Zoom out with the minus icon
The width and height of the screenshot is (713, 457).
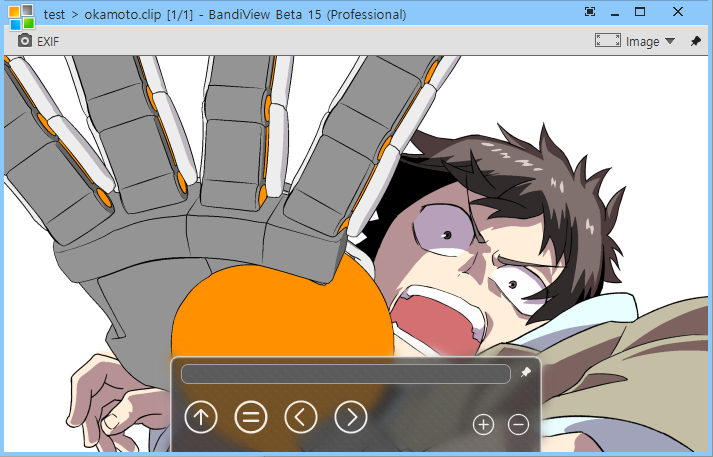pyautogui.click(x=519, y=425)
